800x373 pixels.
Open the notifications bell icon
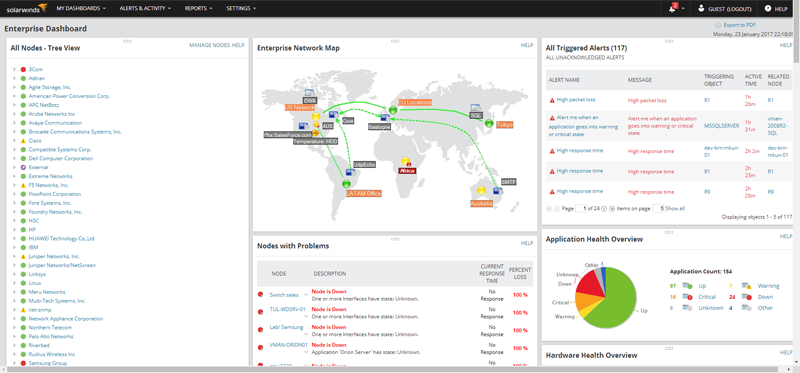(672, 9)
